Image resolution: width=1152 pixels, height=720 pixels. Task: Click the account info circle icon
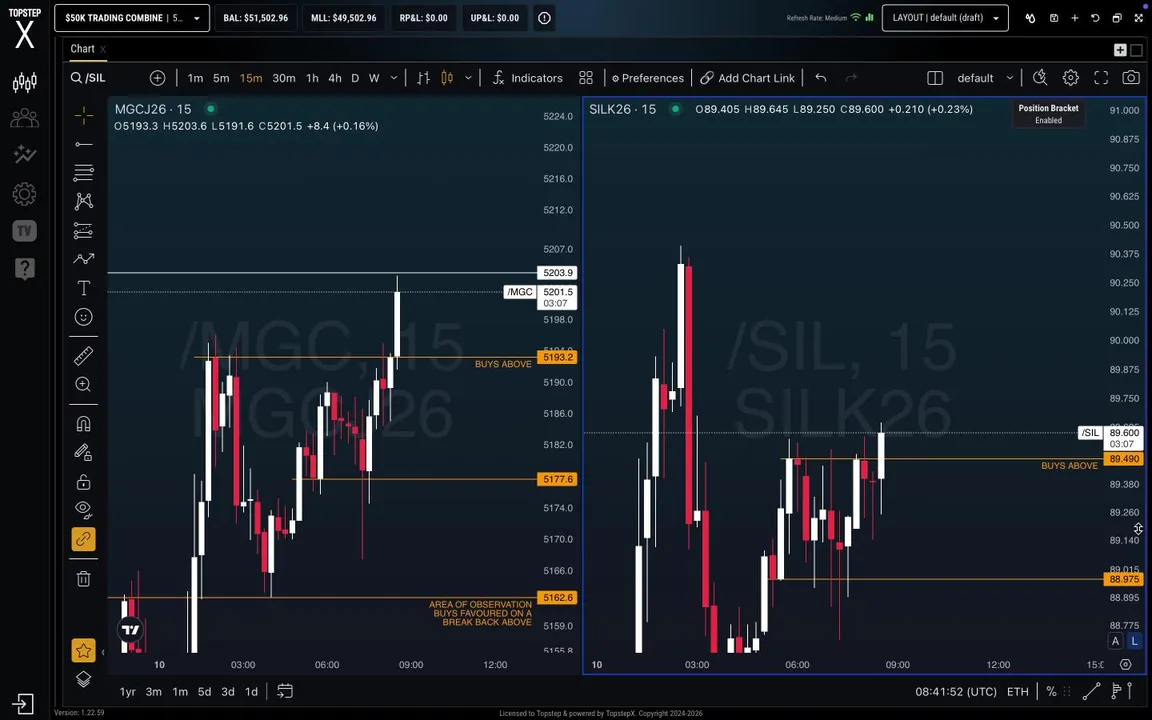click(544, 18)
